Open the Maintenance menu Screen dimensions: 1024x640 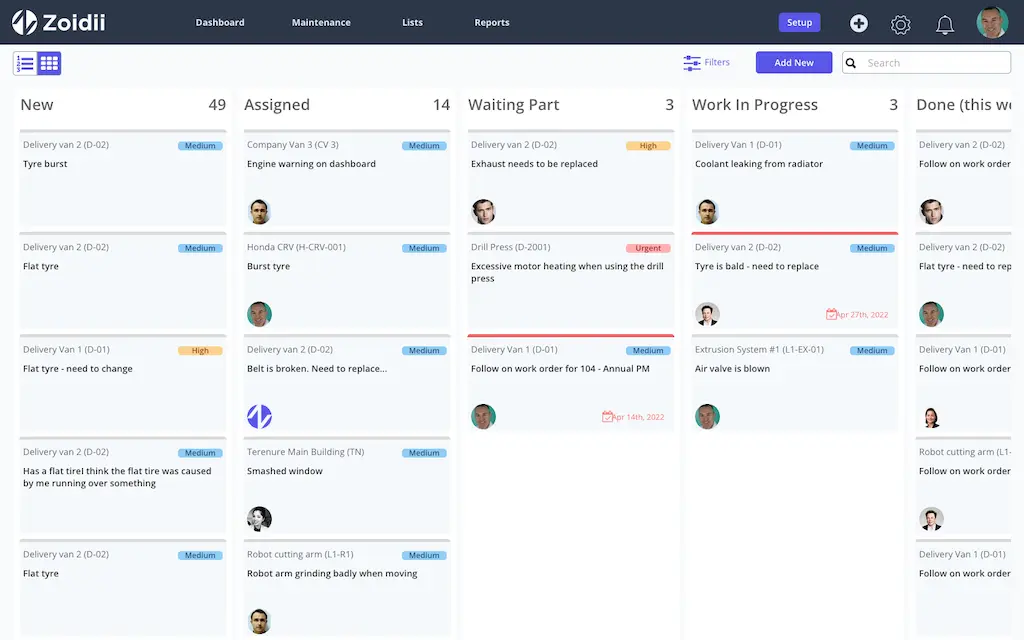pyautogui.click(x=321, y=22)
